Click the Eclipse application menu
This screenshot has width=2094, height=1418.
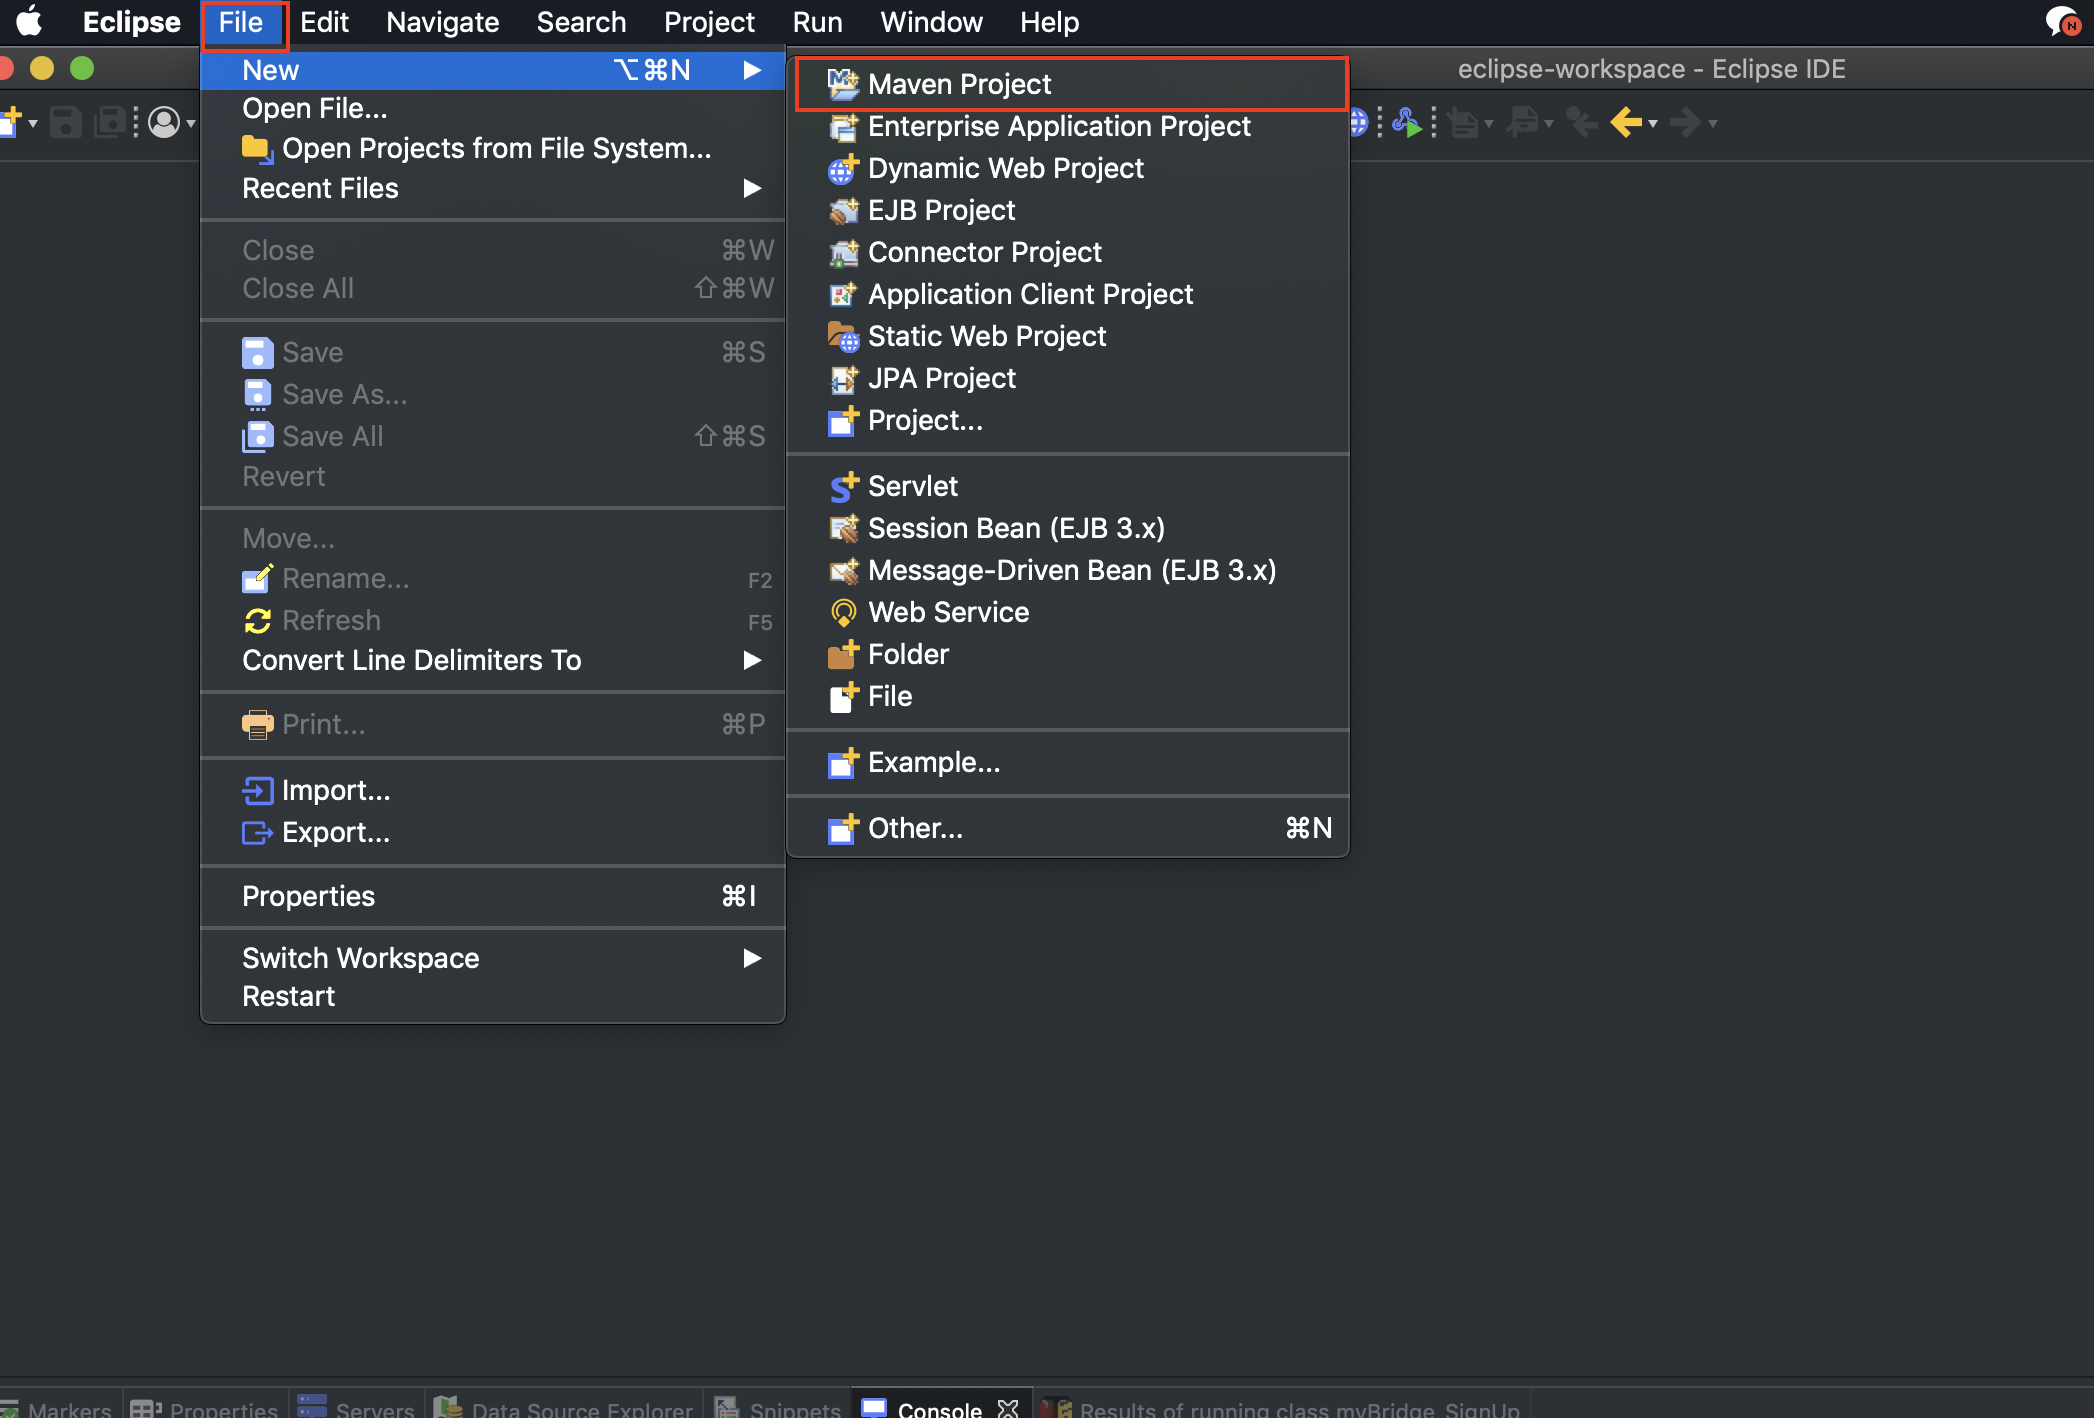click(x=131, y=22)
